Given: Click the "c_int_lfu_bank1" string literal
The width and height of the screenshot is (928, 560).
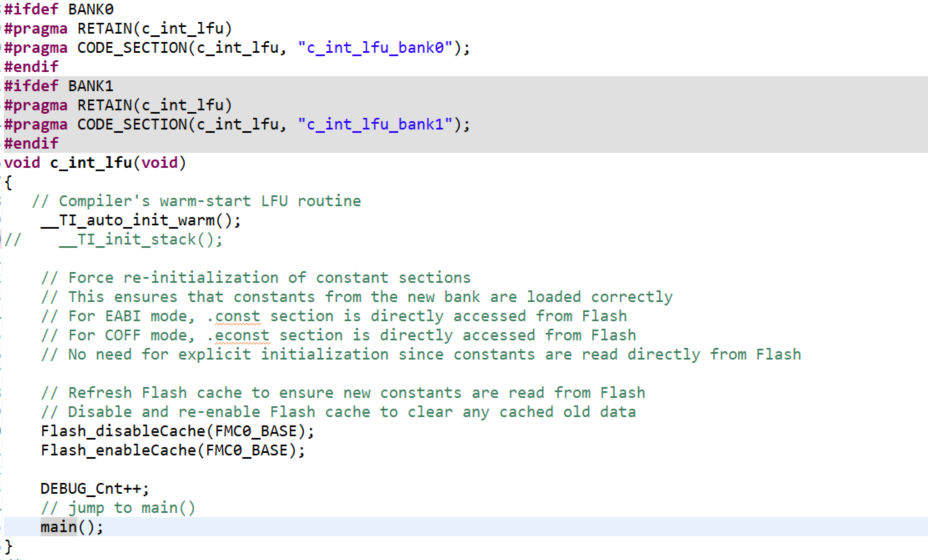Looking at the screenshot, I should (375, 124).
